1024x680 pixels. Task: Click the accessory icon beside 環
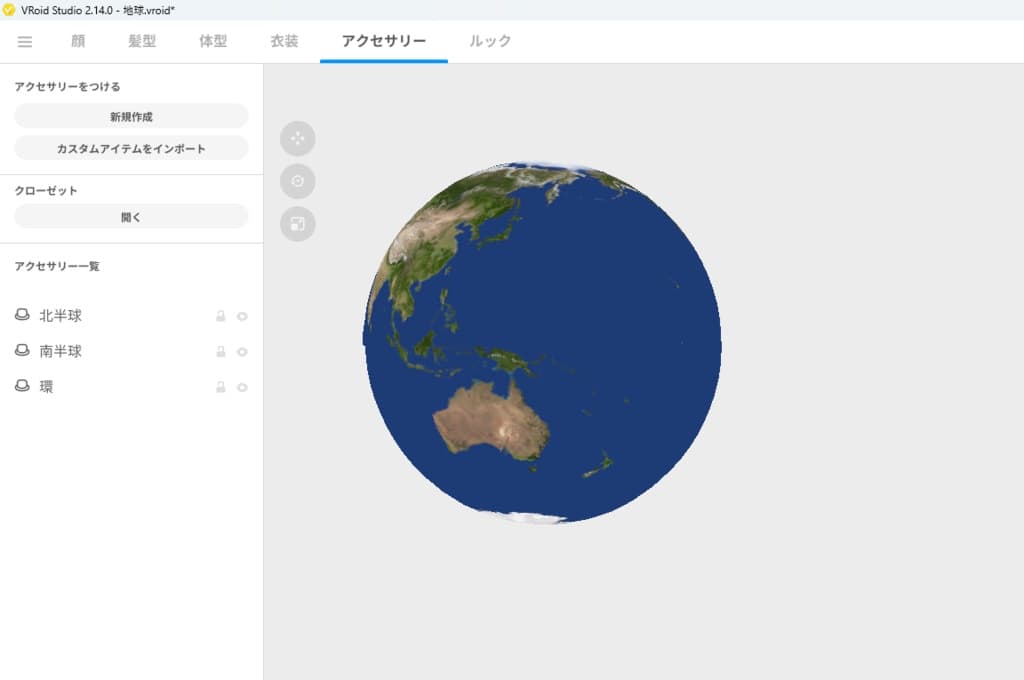point(22,385)
